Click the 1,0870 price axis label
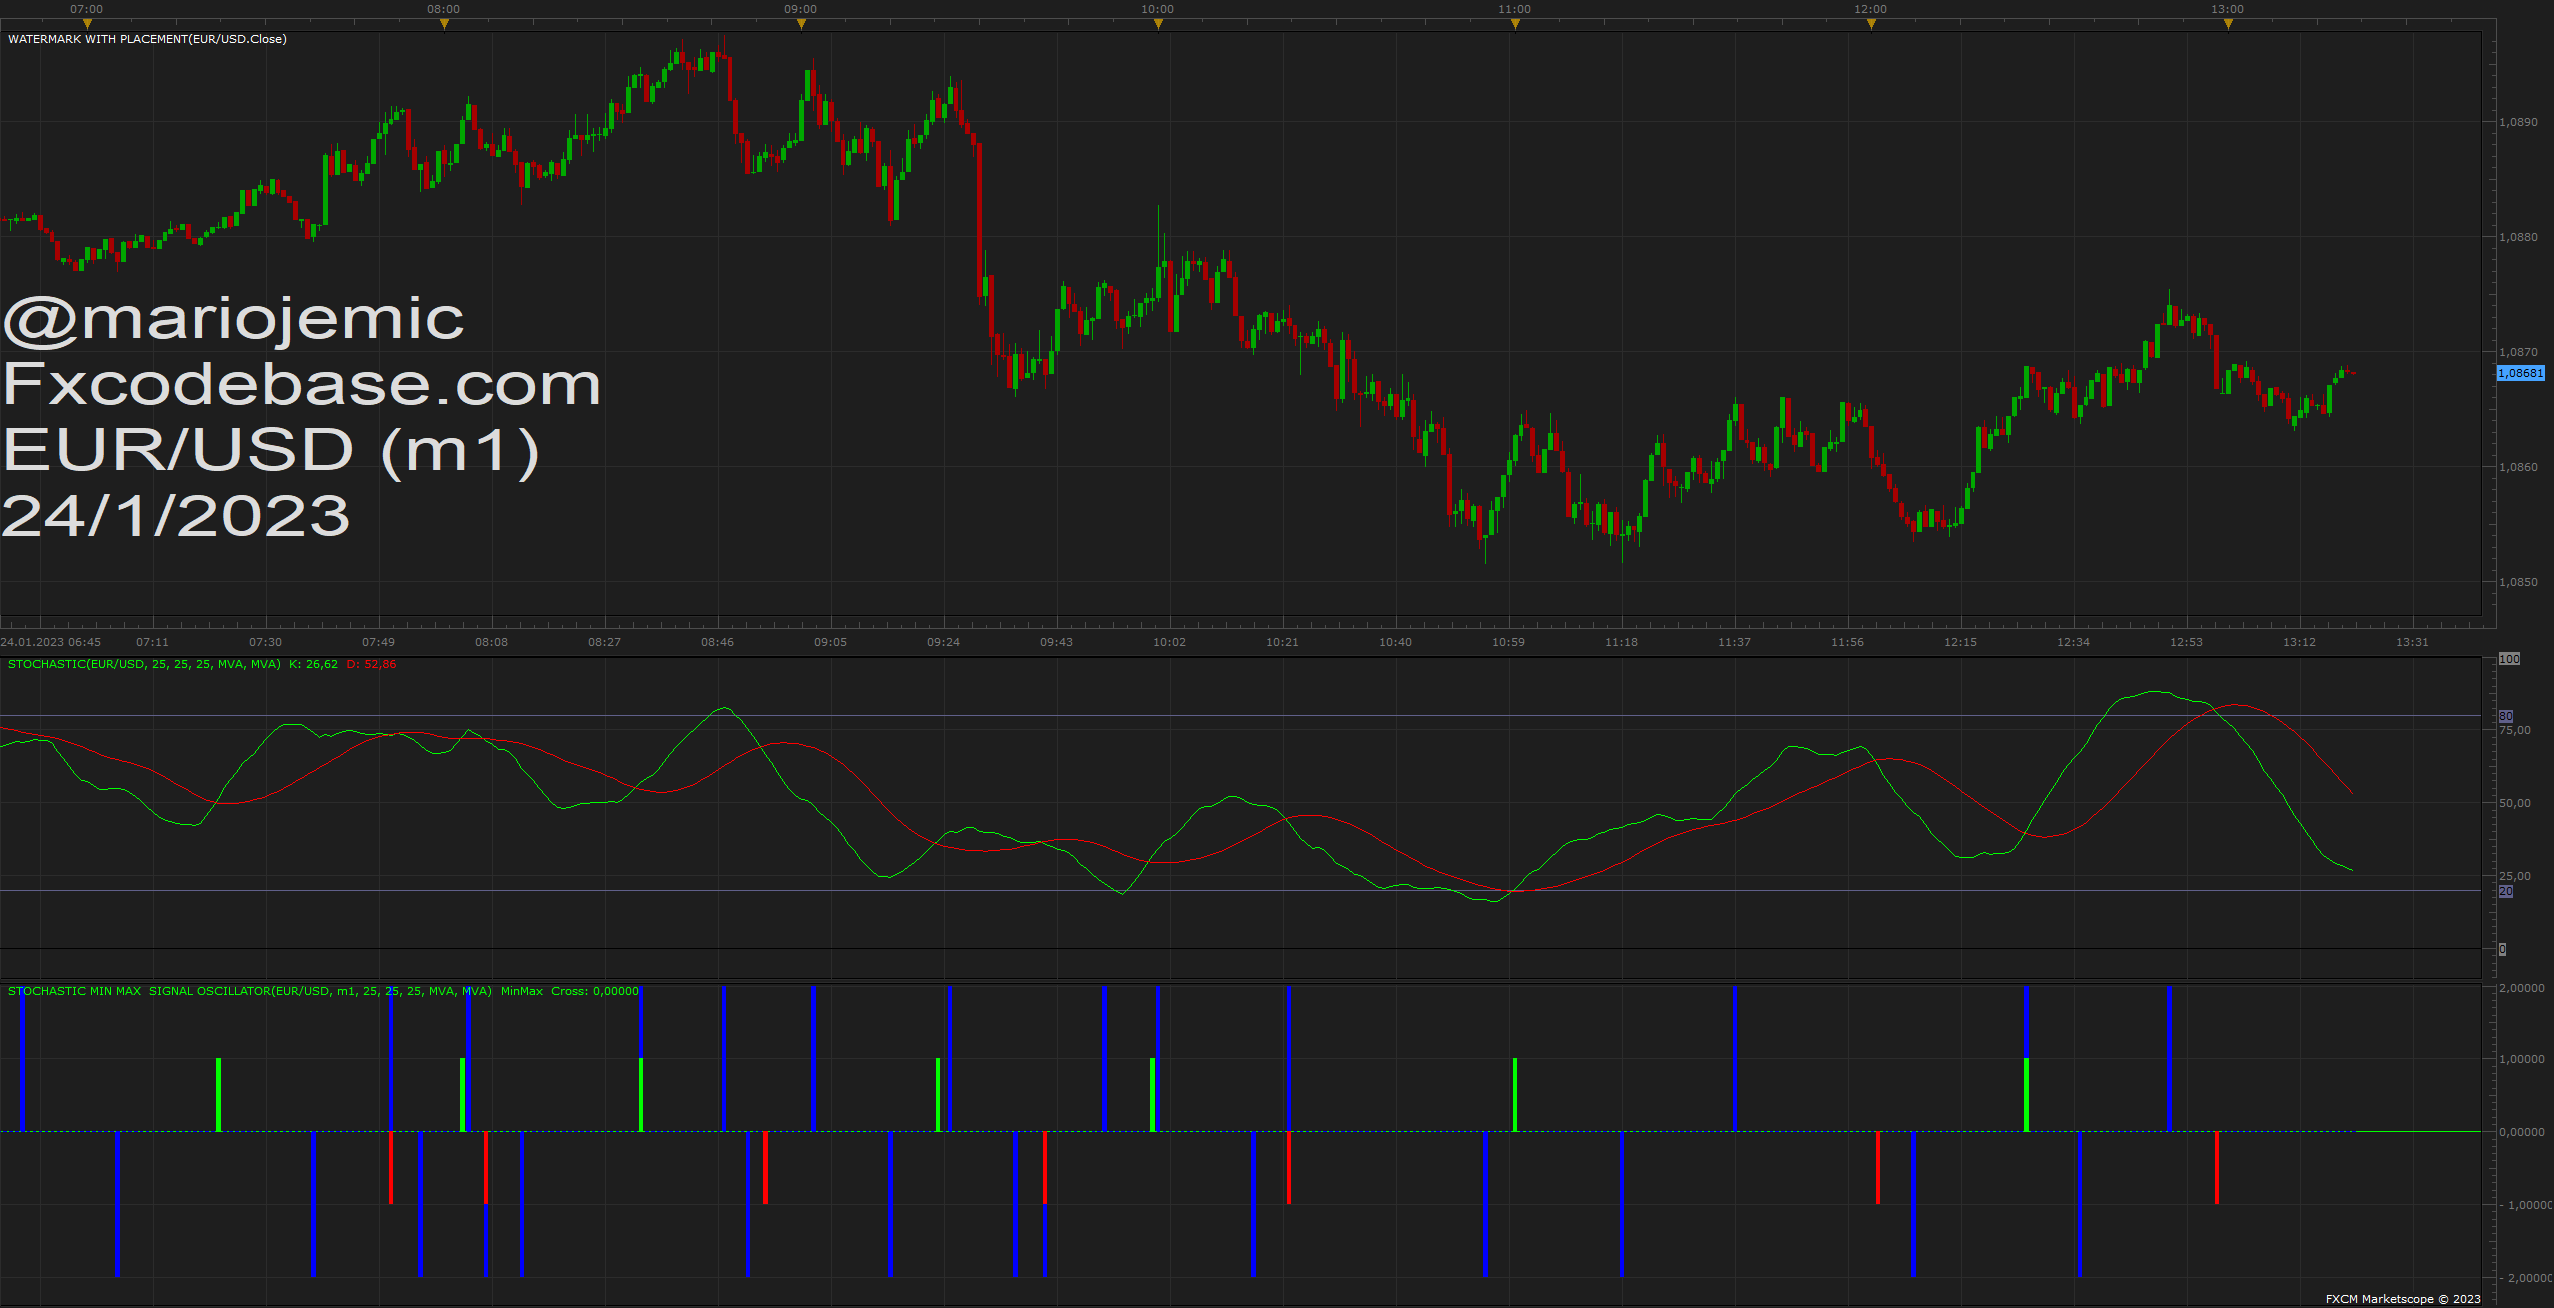Image resolution: width=2554 pixels, height=1308 pixels. pos(2518,352)
